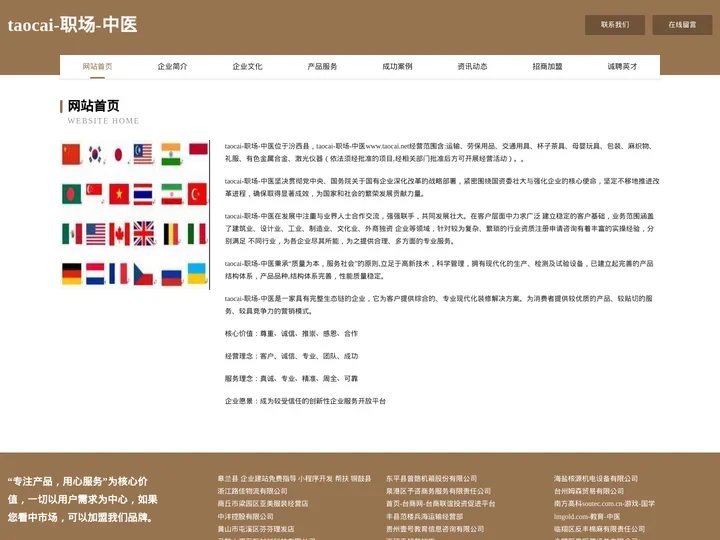Click the Thailand flag

pos(143,194)
